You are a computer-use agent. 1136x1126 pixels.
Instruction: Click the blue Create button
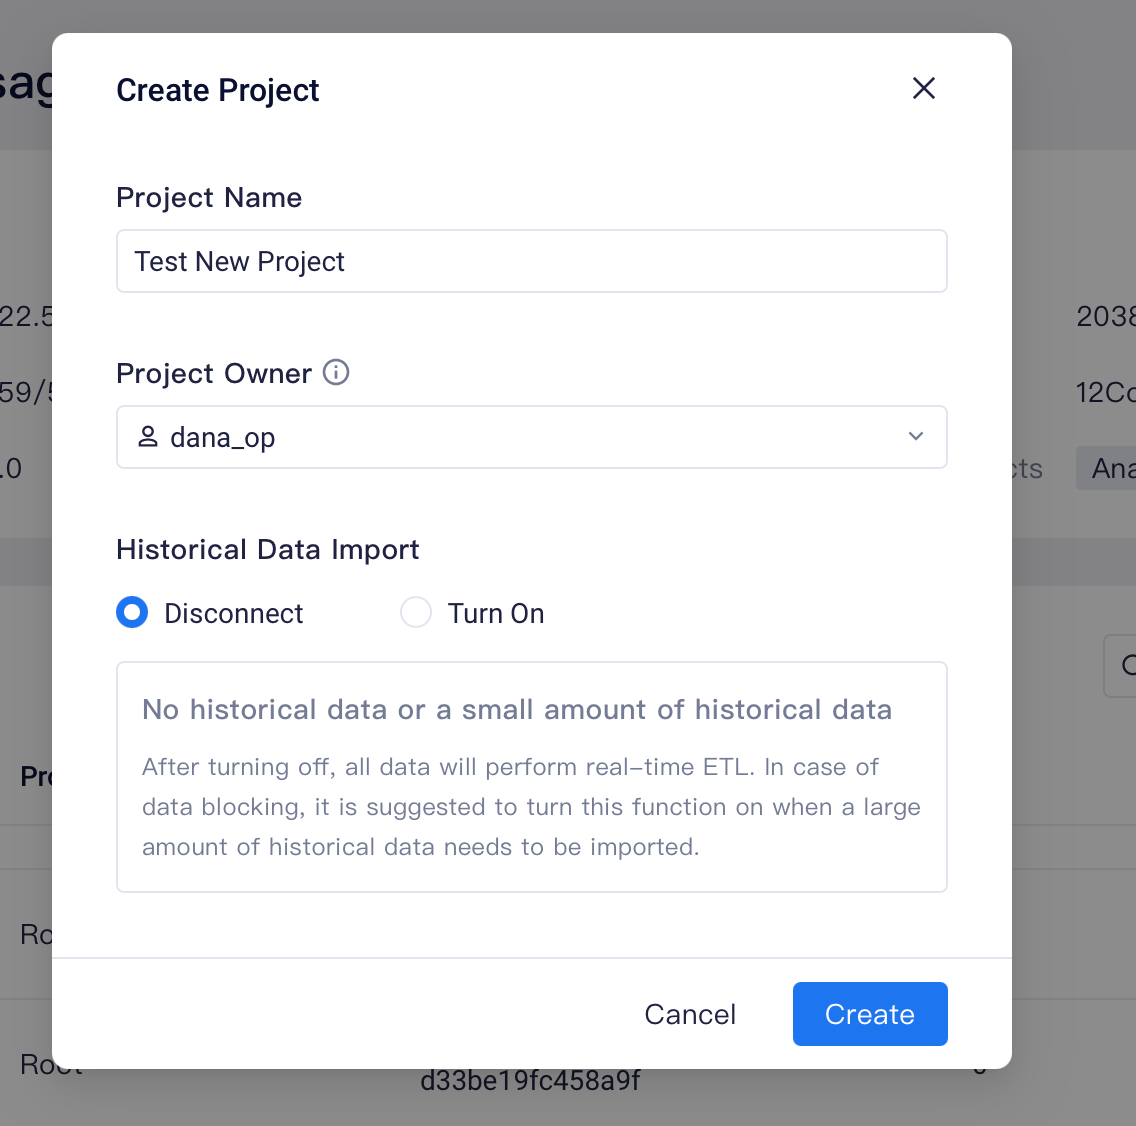coord(870,1014)
